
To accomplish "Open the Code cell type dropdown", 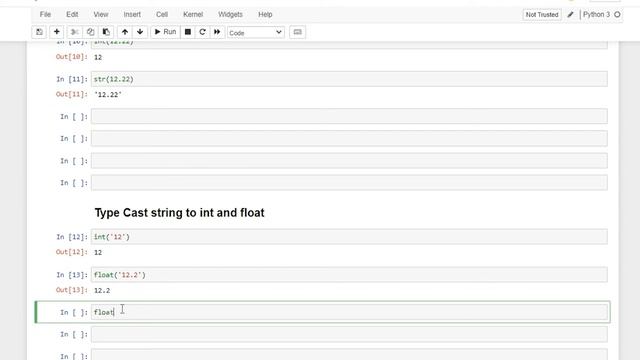I will [x=256, y=32].
